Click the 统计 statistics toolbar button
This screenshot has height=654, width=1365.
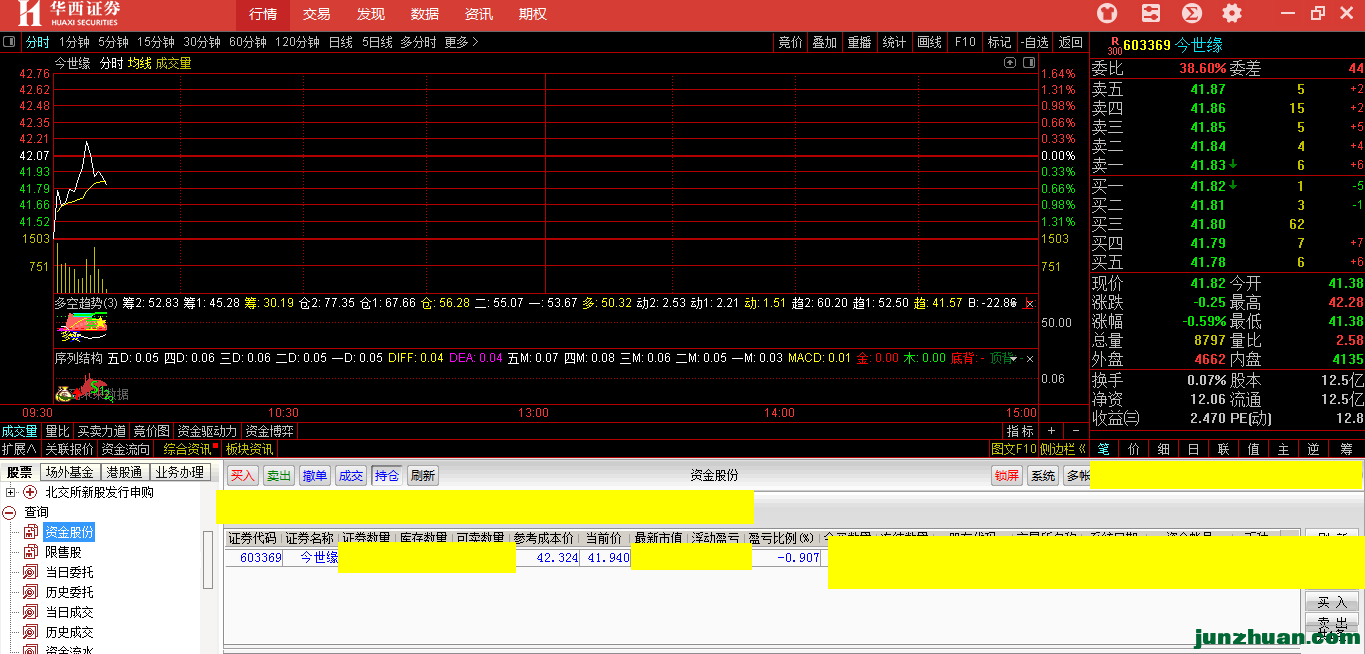[x=894, y=42]
